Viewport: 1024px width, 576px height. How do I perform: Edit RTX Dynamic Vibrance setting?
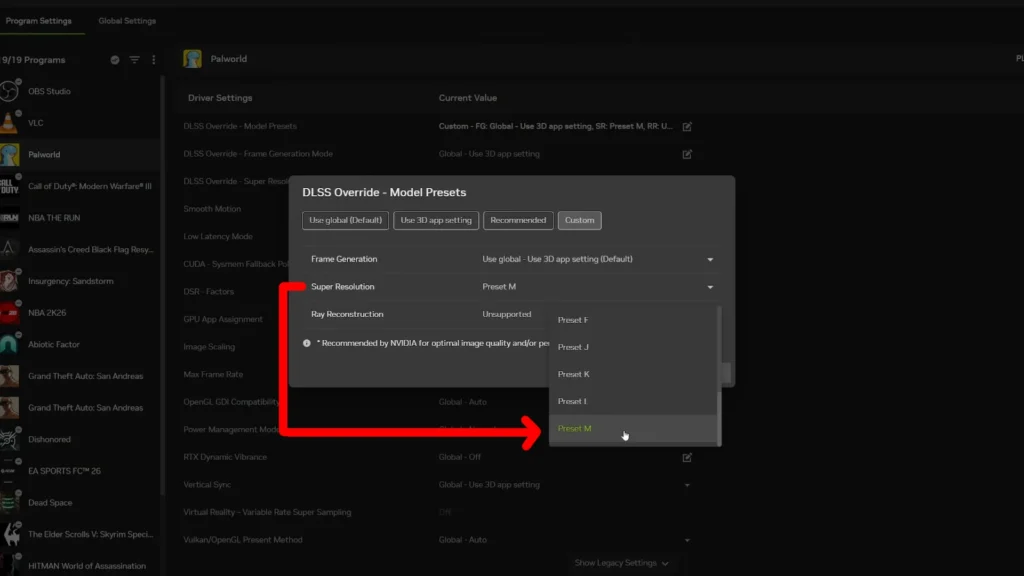pyautogui.click(x=687, y=458)
